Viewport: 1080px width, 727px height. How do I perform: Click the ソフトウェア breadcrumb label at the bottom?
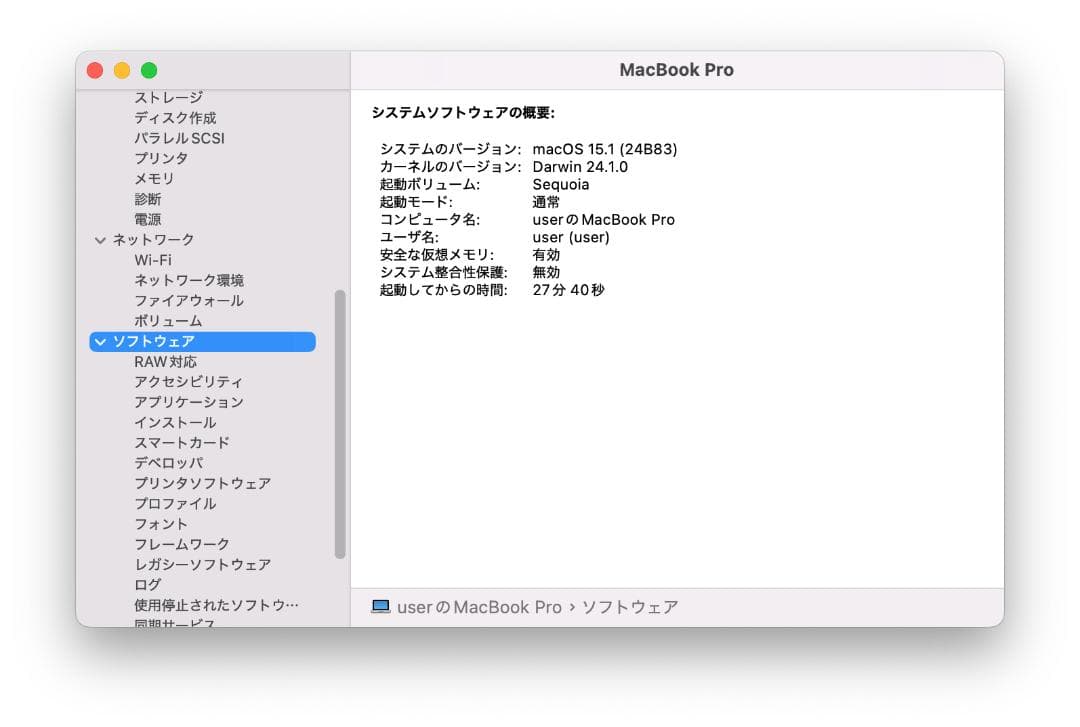(x=633, y=607)
